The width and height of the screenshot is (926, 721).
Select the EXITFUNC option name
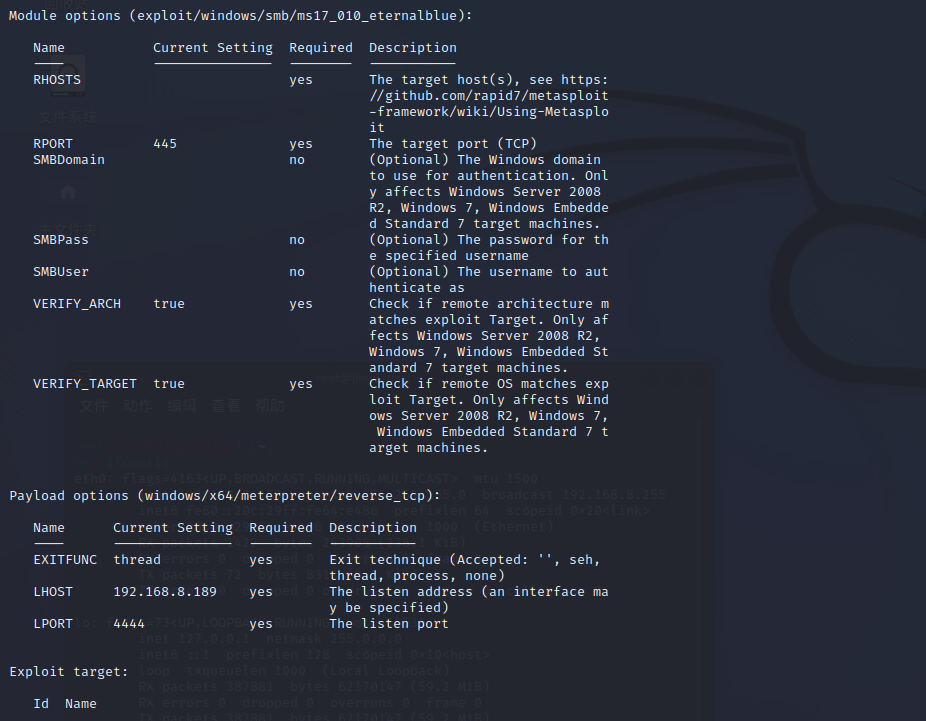pos(65,560)
